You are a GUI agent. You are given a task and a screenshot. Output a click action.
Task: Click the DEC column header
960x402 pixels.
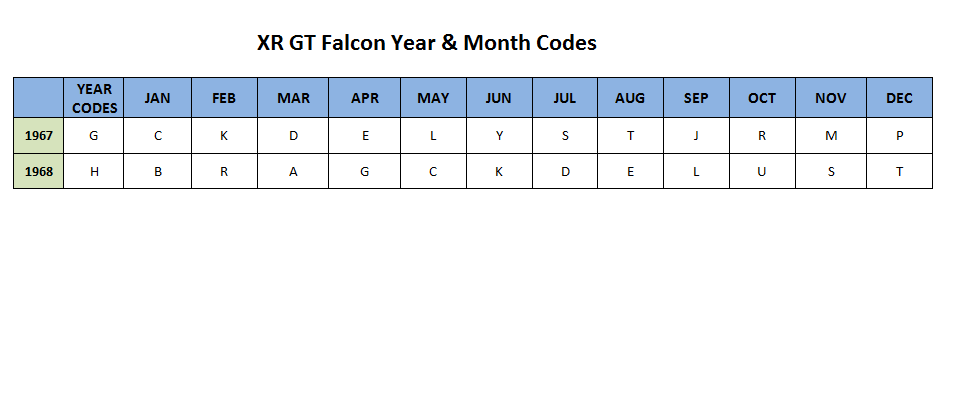point(899,98)
